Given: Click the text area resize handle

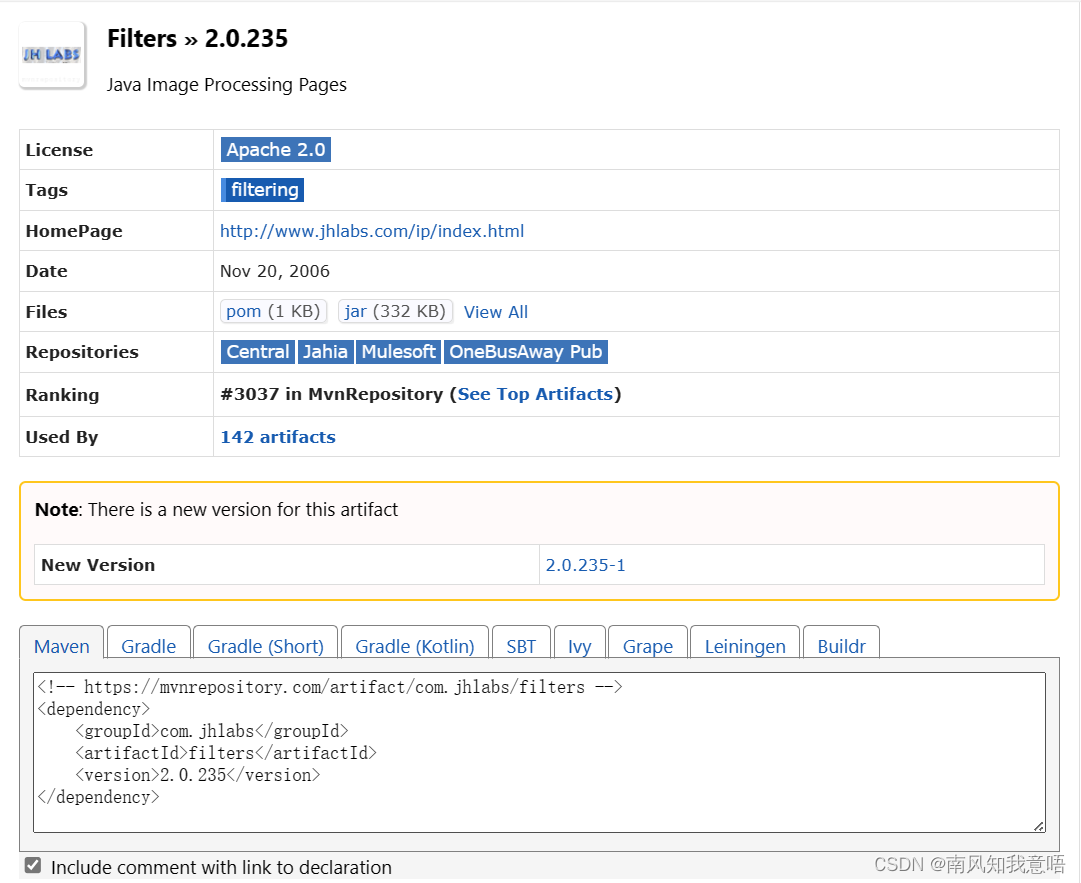Looking at the screenshot, I should (1039, 826).
